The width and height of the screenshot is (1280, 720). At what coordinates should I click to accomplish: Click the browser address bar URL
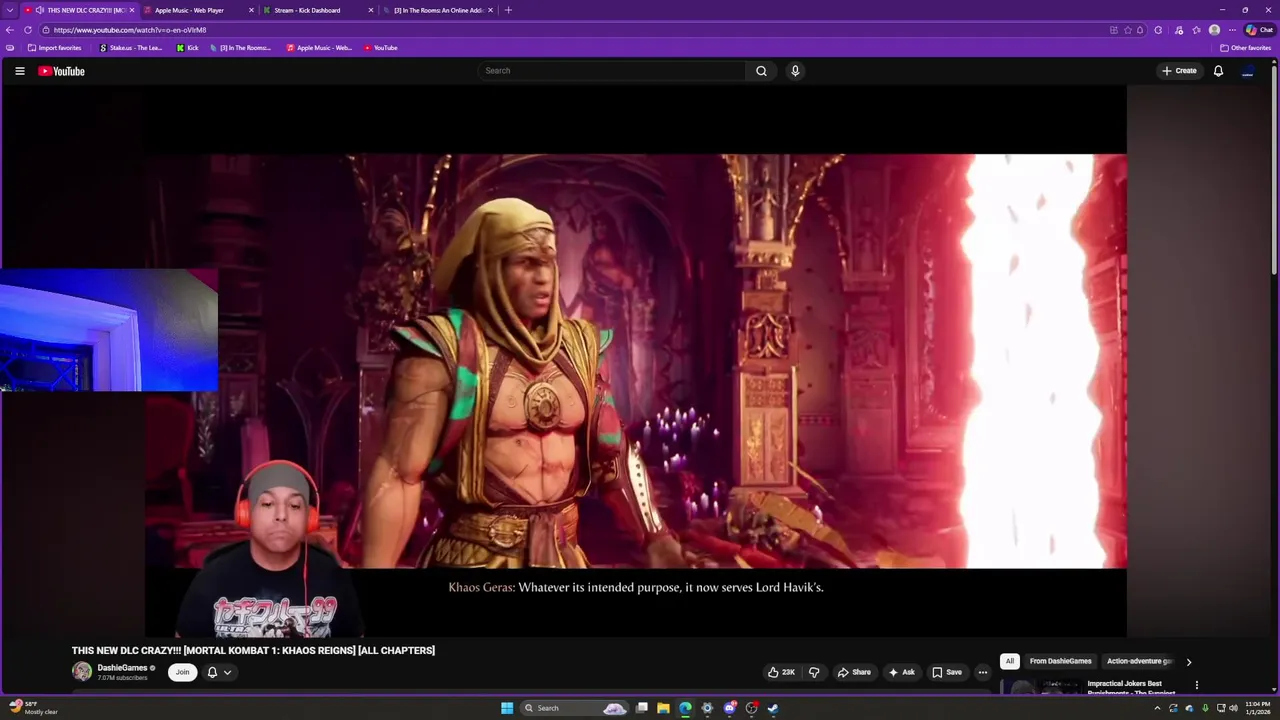(130, 30)
